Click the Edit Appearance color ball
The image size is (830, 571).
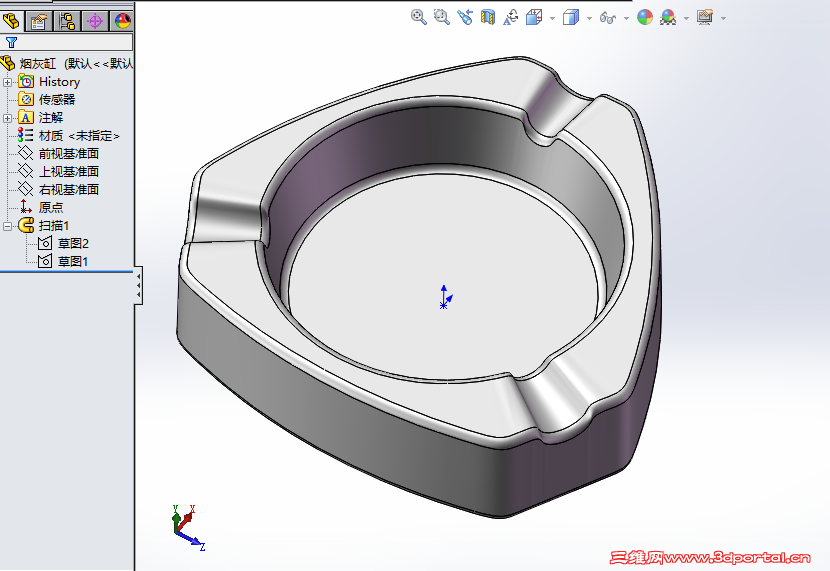[x=645, y=17]
